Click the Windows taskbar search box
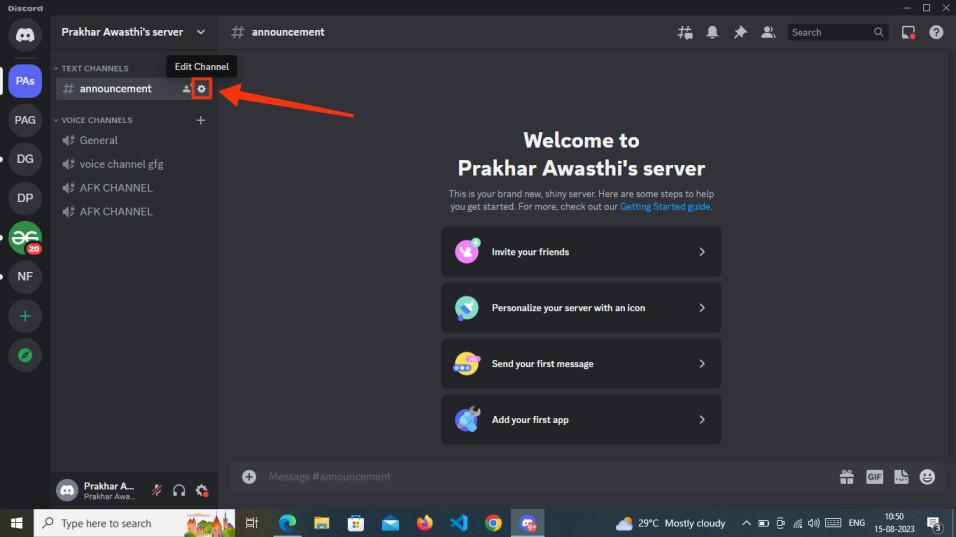 click(134, 523)
